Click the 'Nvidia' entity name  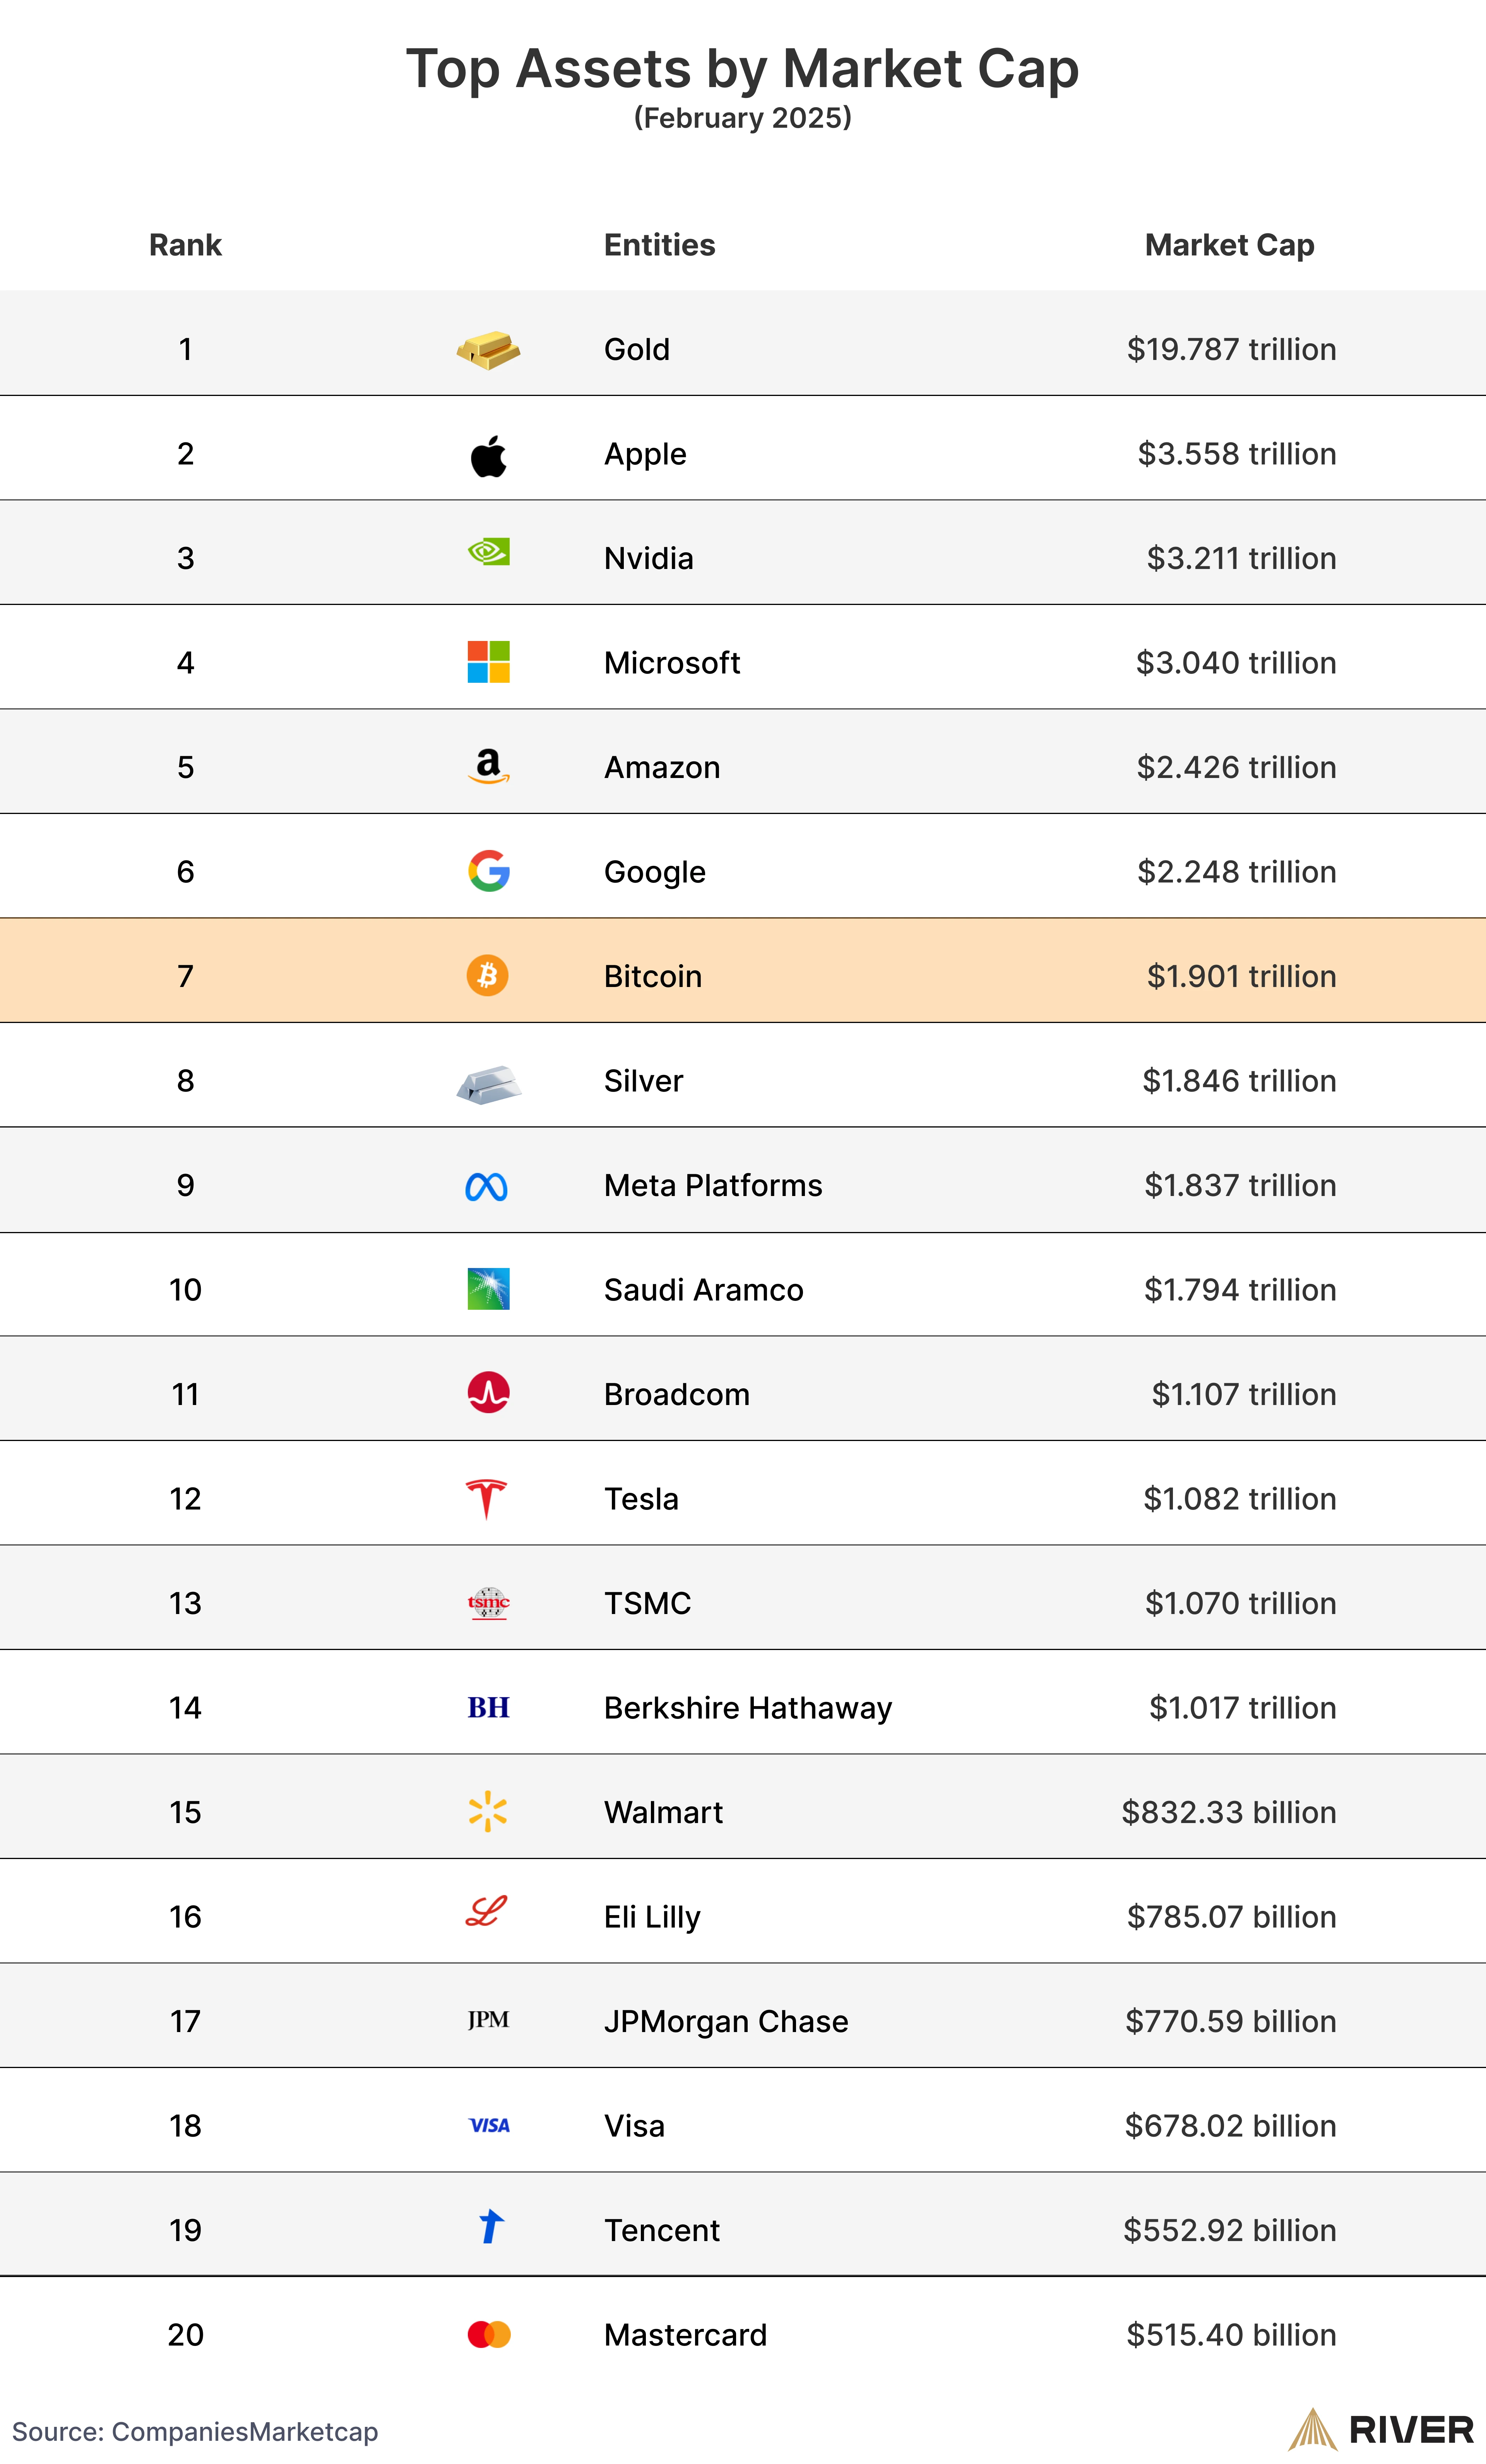649,558
